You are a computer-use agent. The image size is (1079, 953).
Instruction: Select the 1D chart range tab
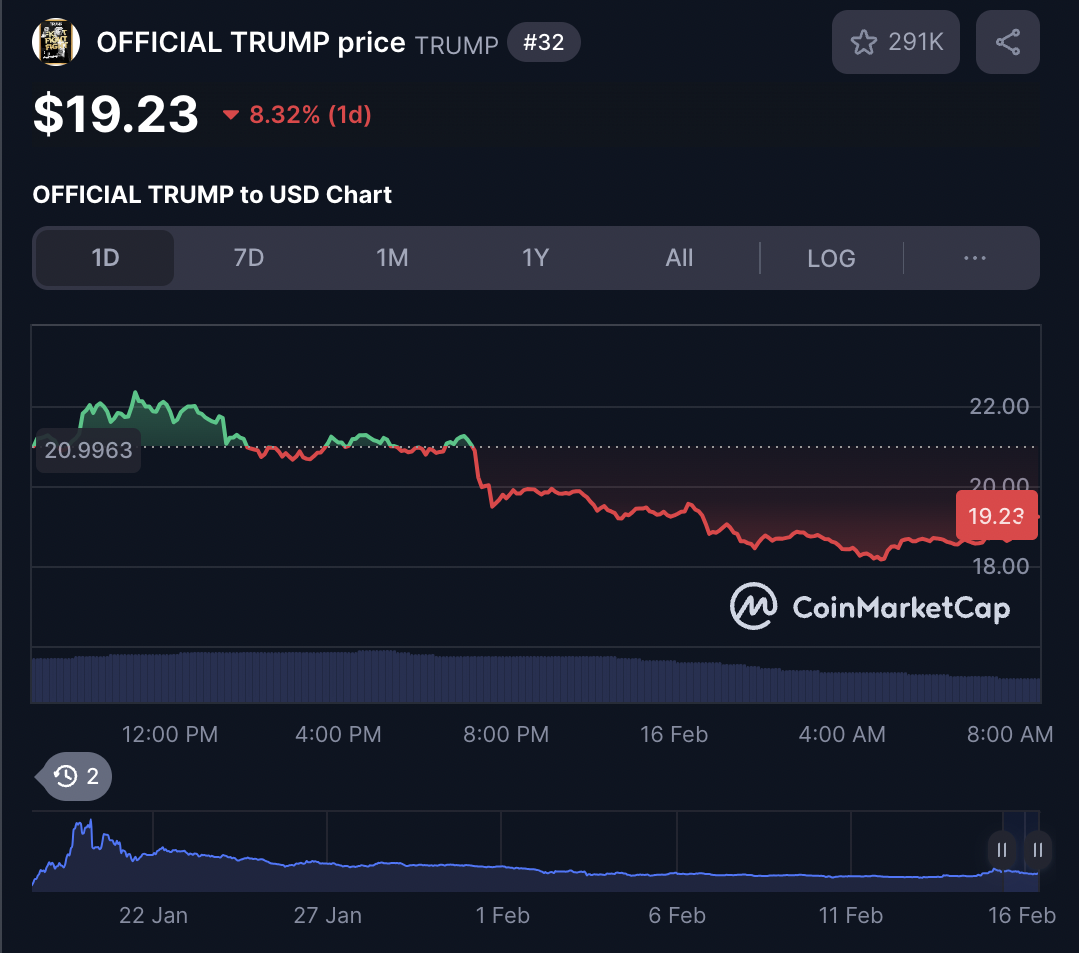click(105, 258)
